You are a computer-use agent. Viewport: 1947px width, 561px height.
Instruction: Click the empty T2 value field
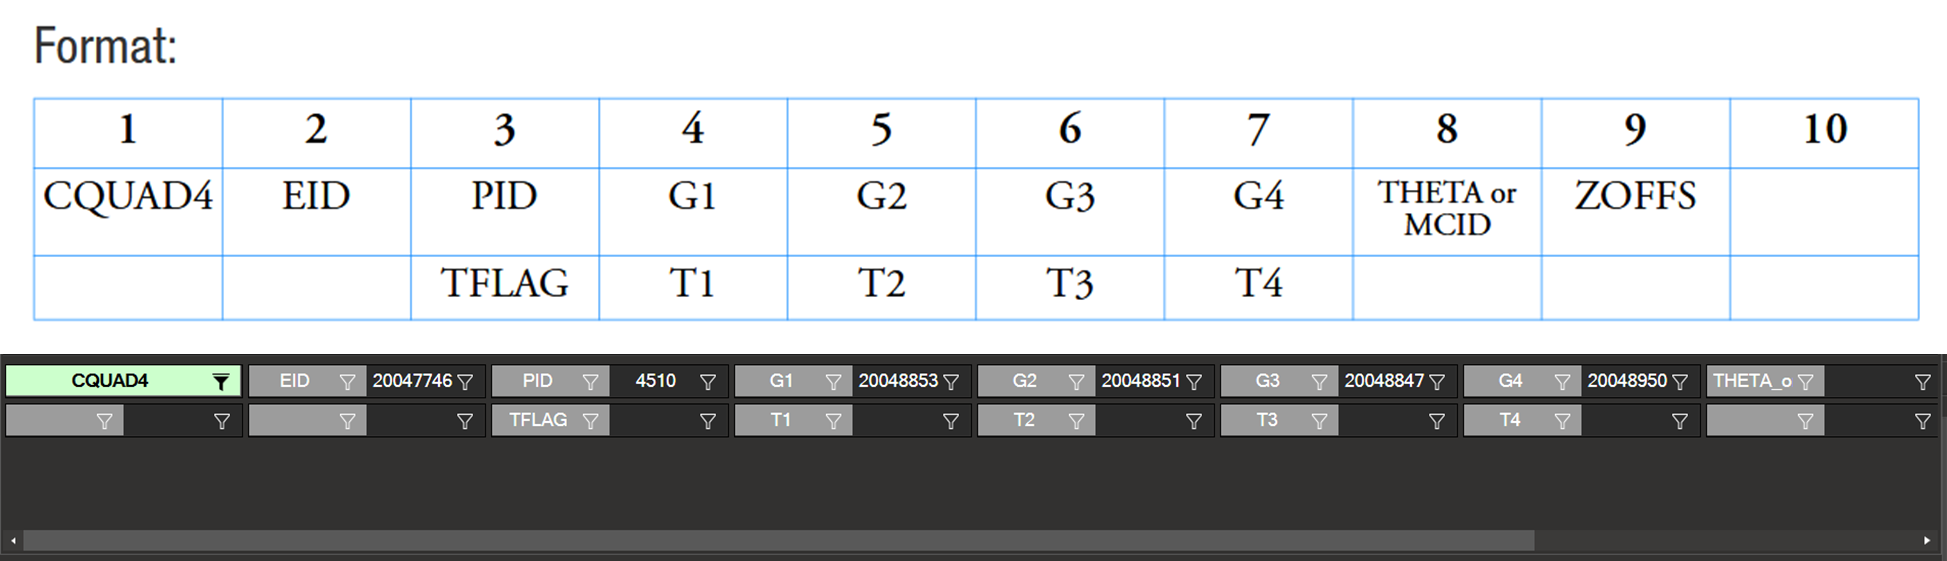(1140, 421)
